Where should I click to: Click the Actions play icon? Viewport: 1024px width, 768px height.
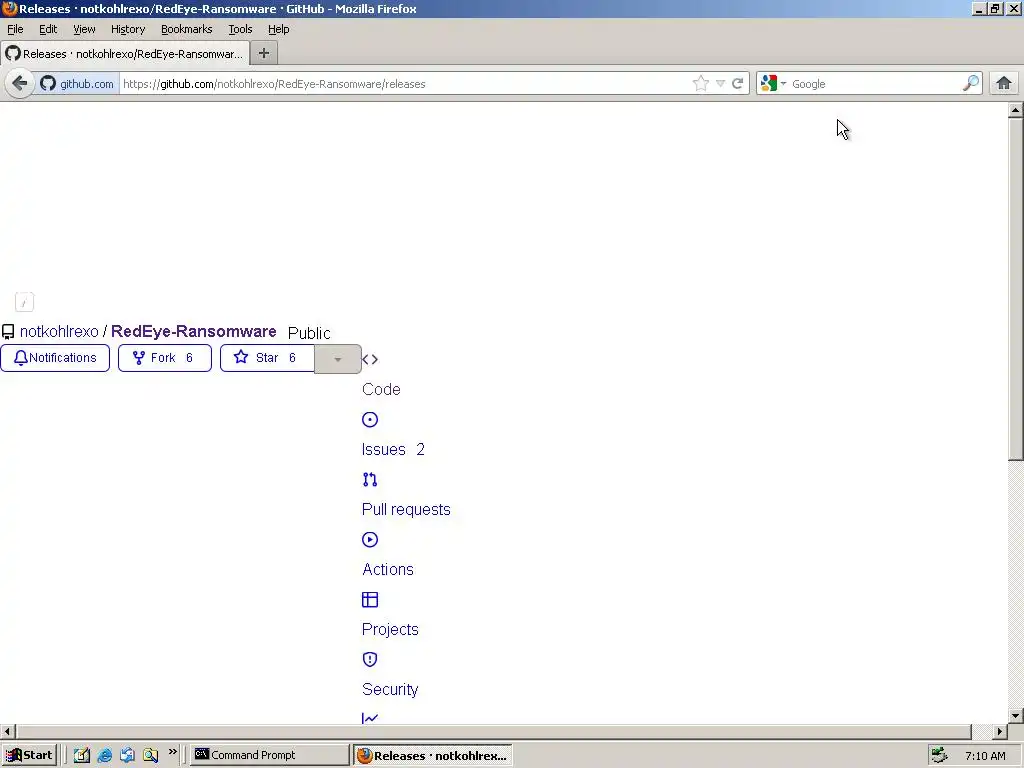click(370, 539)
